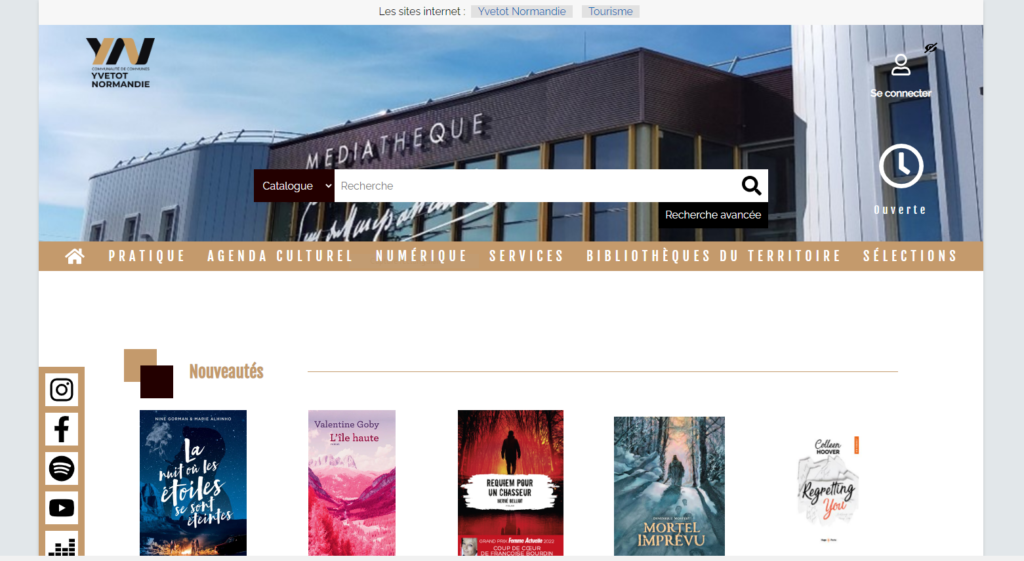The image size is (1024, 561).
Task: Open the Bibliothèques du Territoire menu
Action: click(x=714, y=256)
